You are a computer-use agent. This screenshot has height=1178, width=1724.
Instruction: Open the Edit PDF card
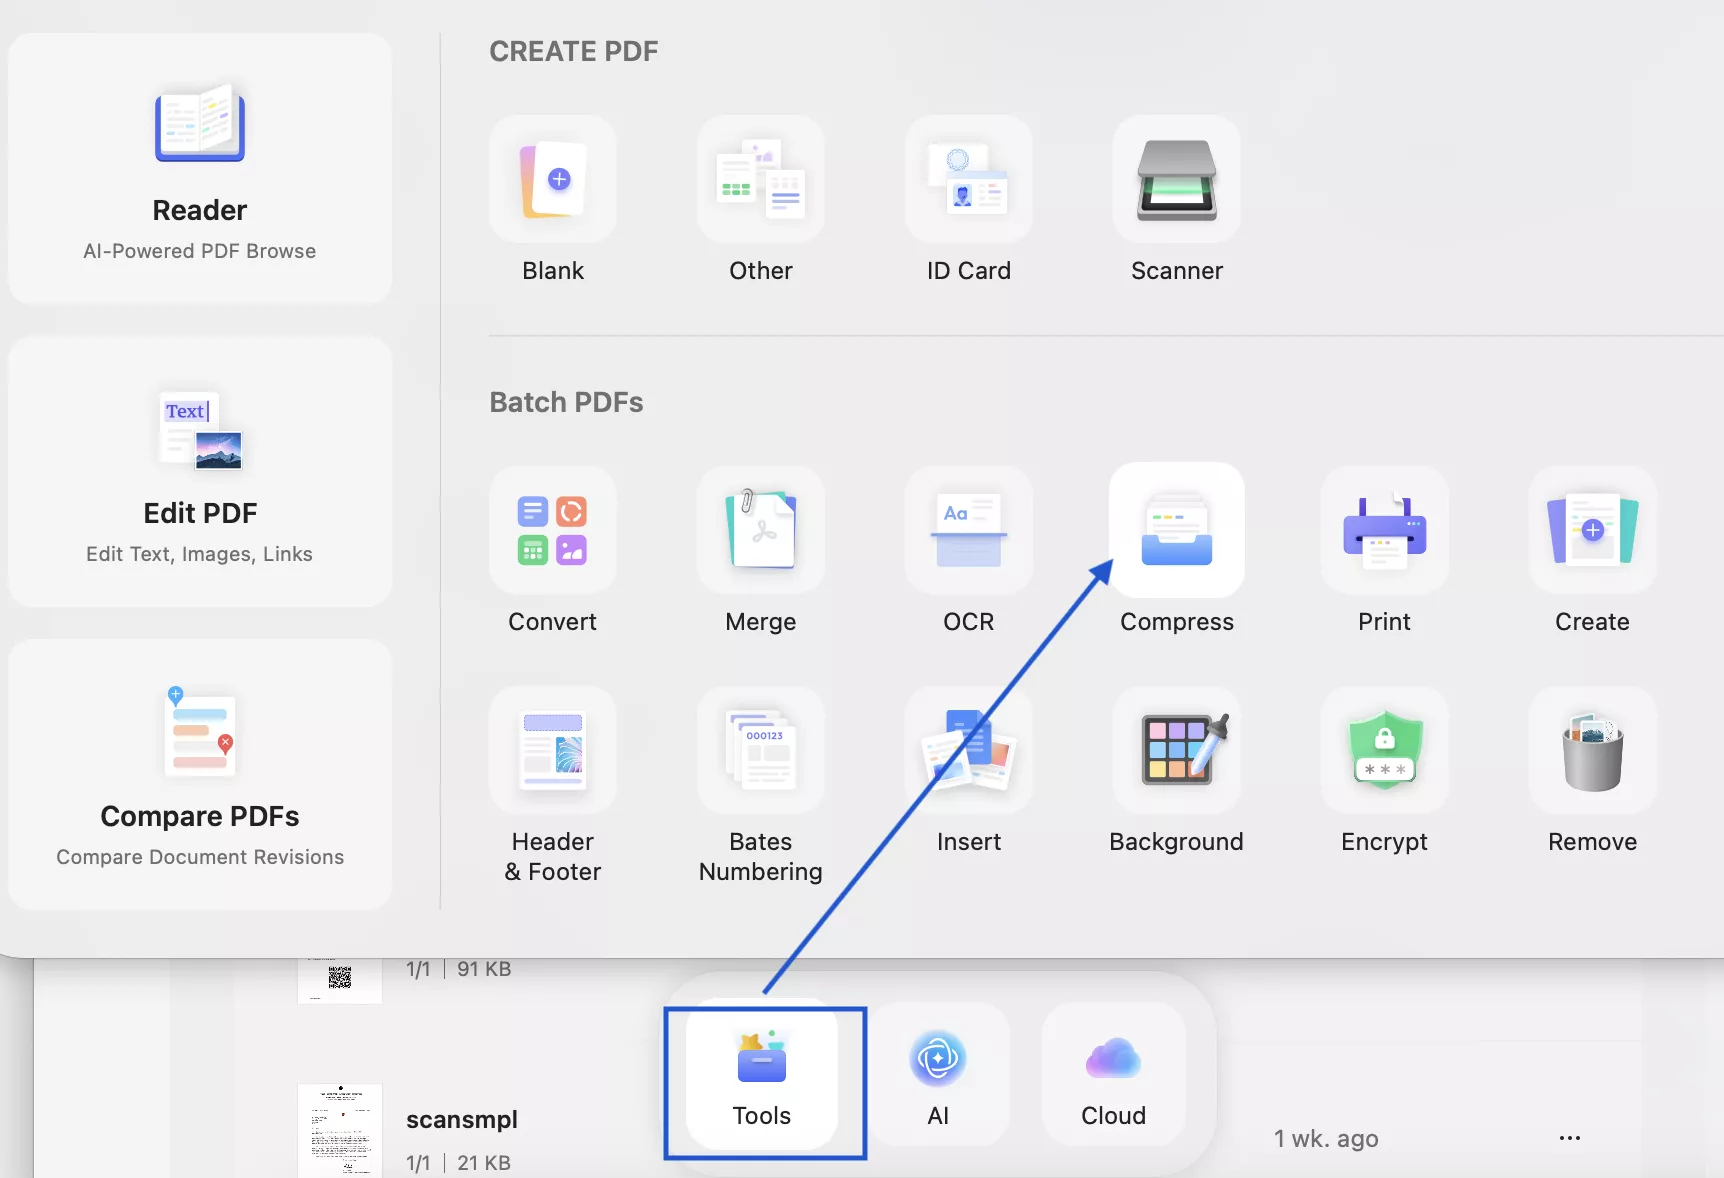click(200, 471)
